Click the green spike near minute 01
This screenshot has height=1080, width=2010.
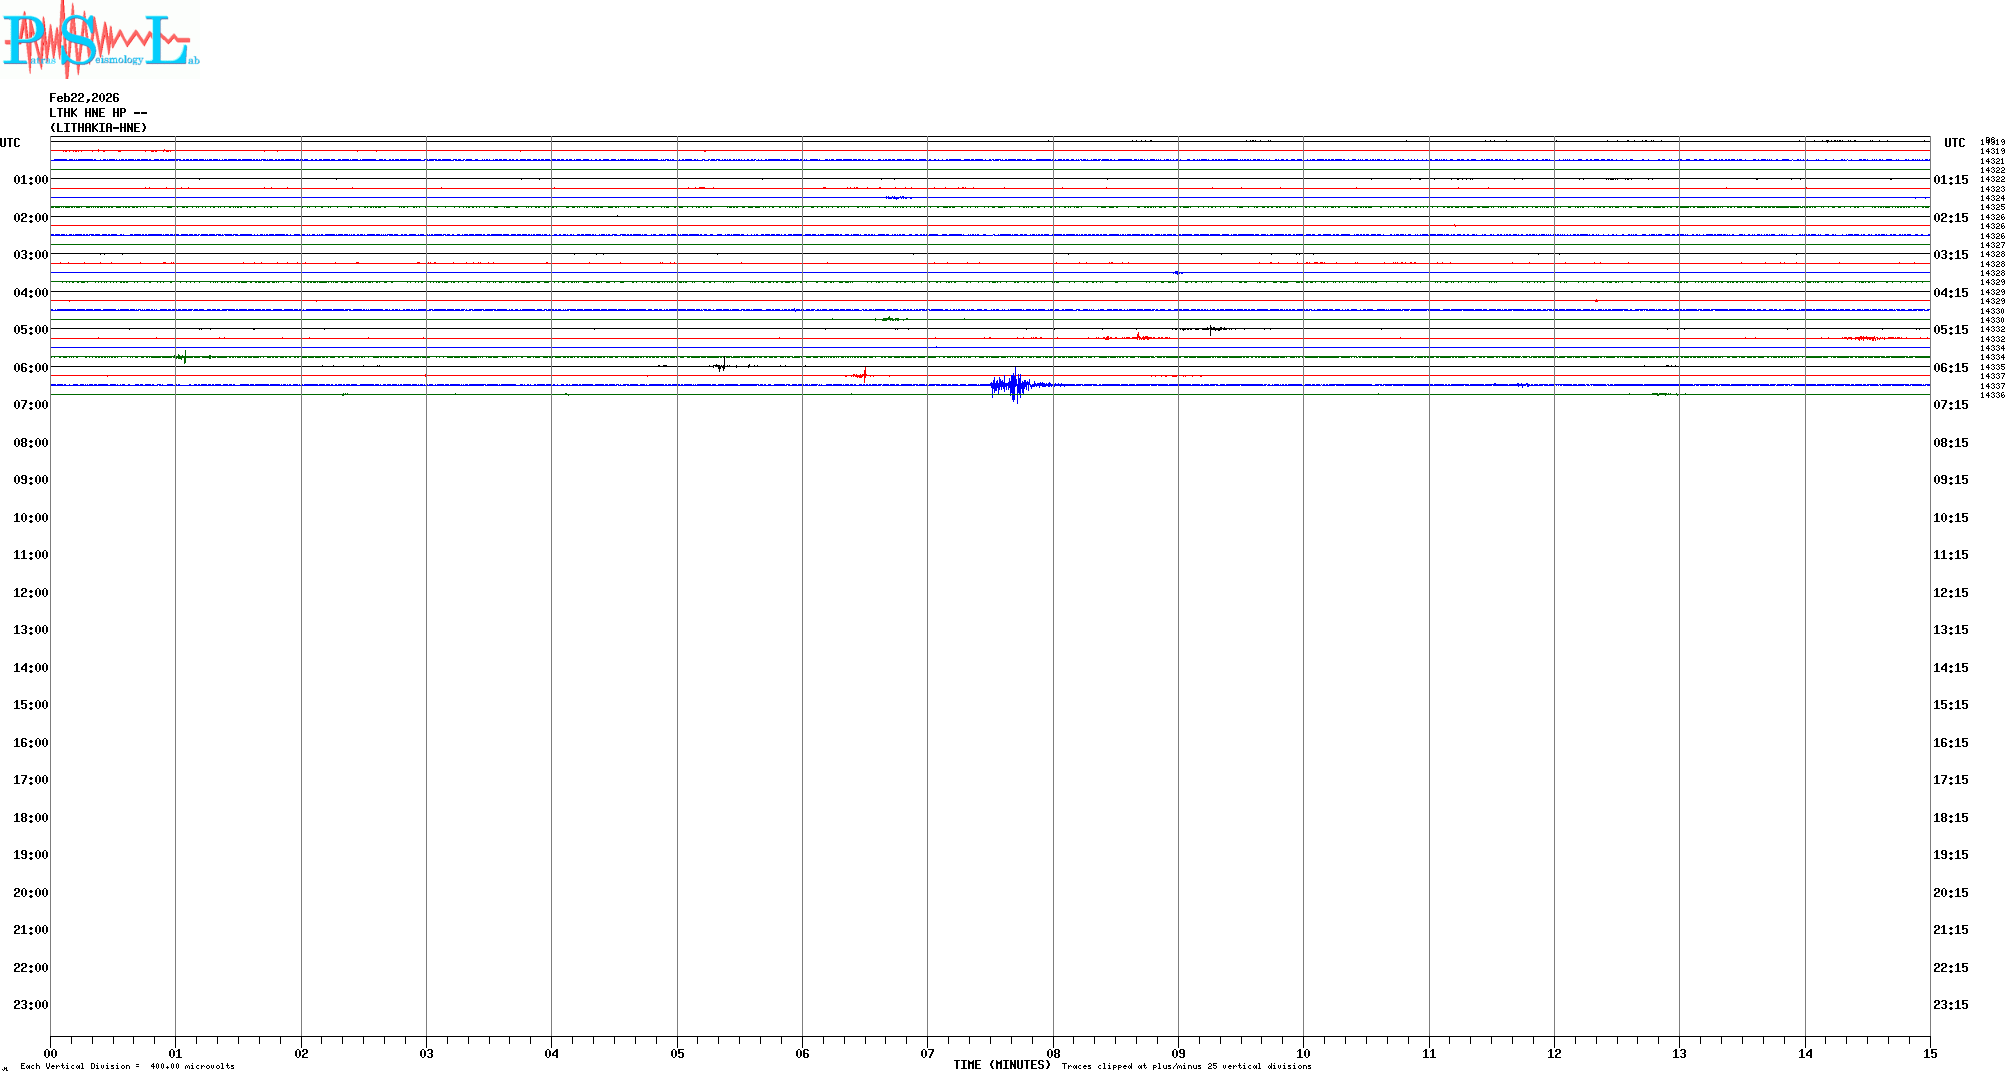coord(183,357)
